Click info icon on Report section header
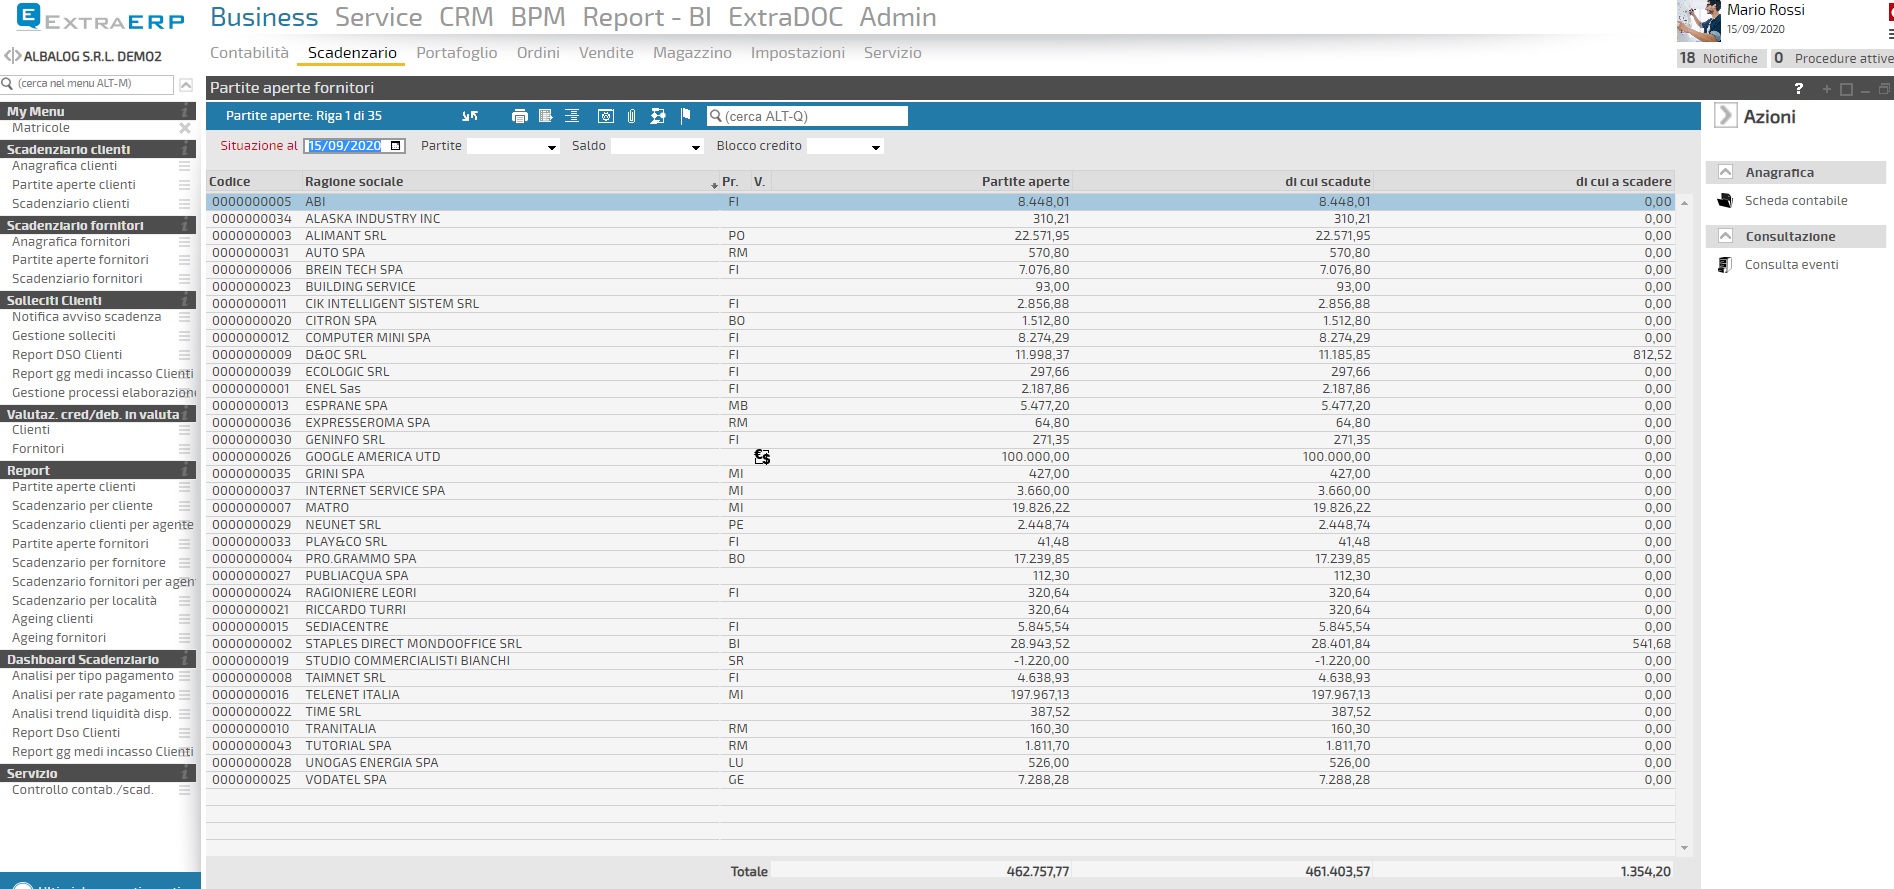The width and height of the screenshot is (1894, 889). tap(185, 470)
